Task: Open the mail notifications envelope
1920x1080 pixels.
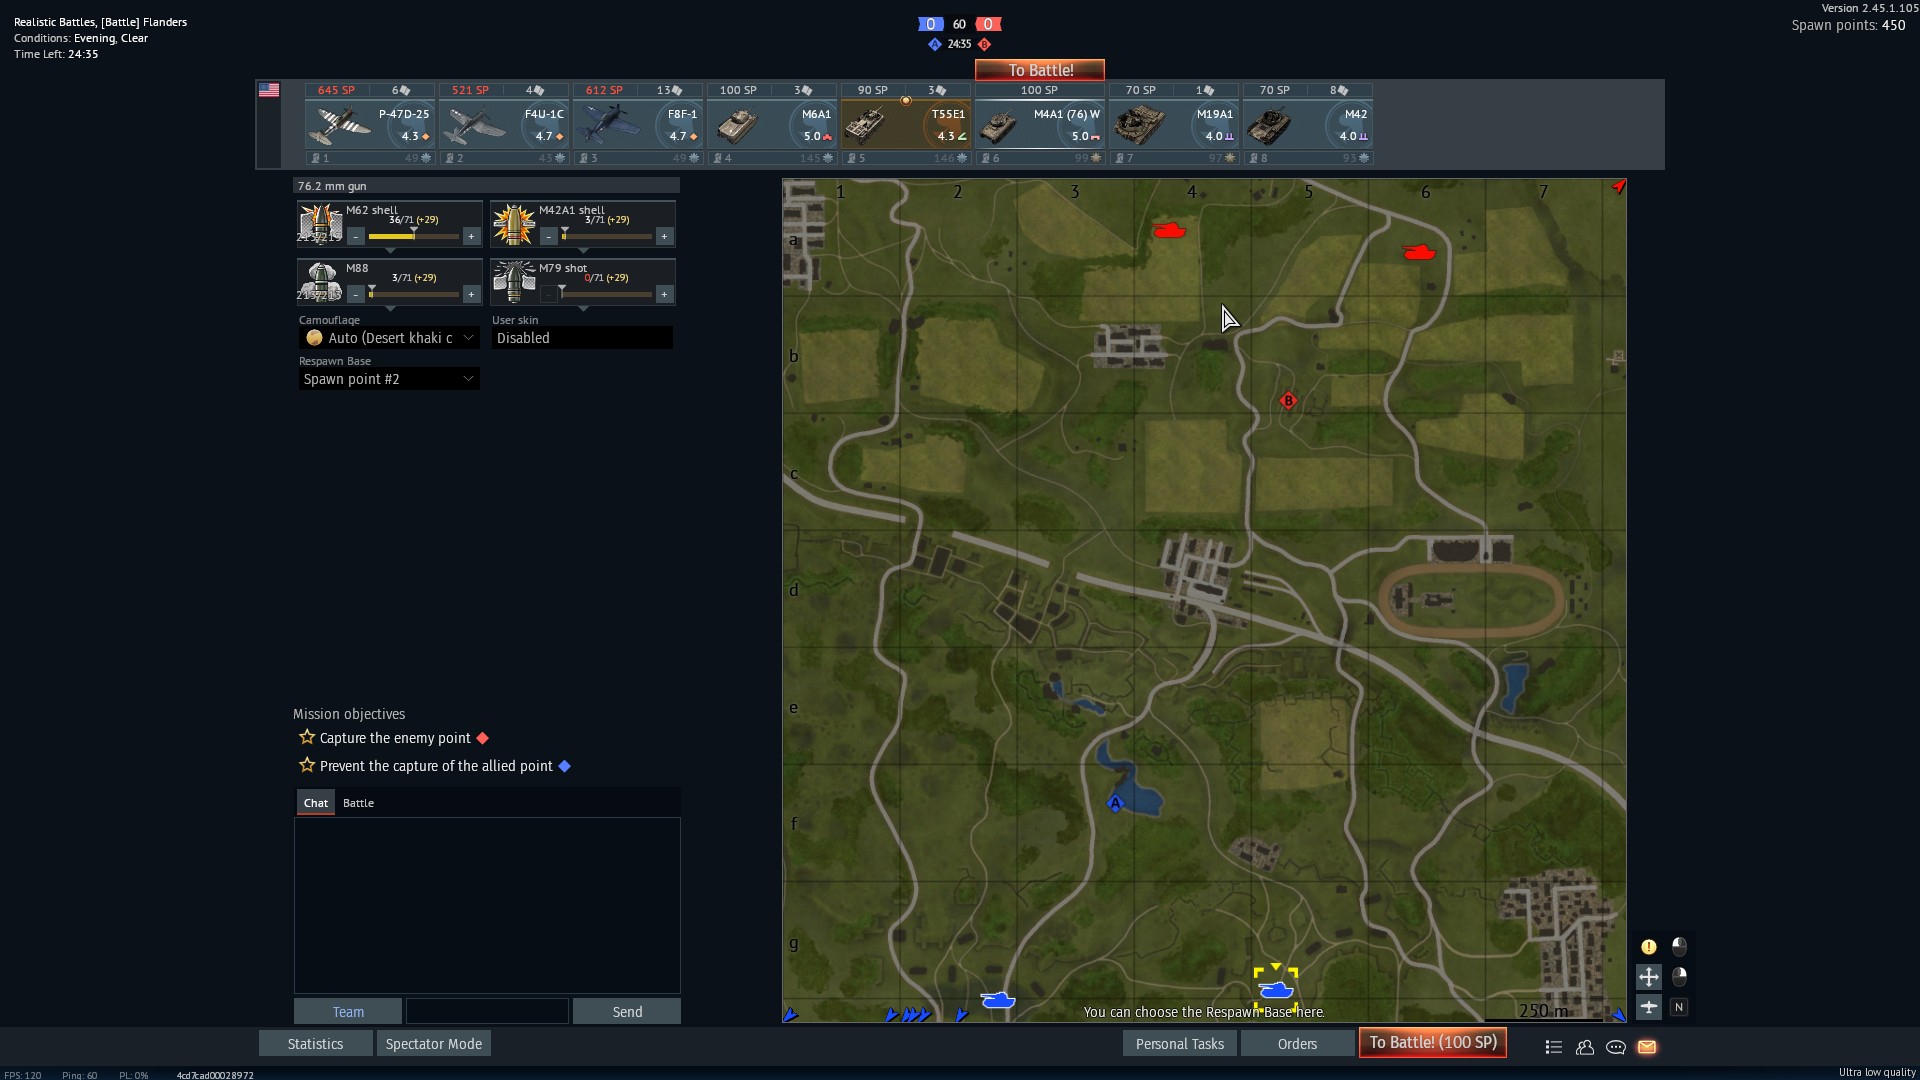Action: [x=1647, y=1047]
